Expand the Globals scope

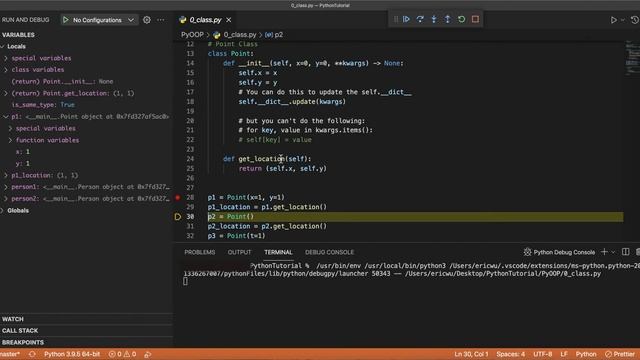click(x=3, y=211)
